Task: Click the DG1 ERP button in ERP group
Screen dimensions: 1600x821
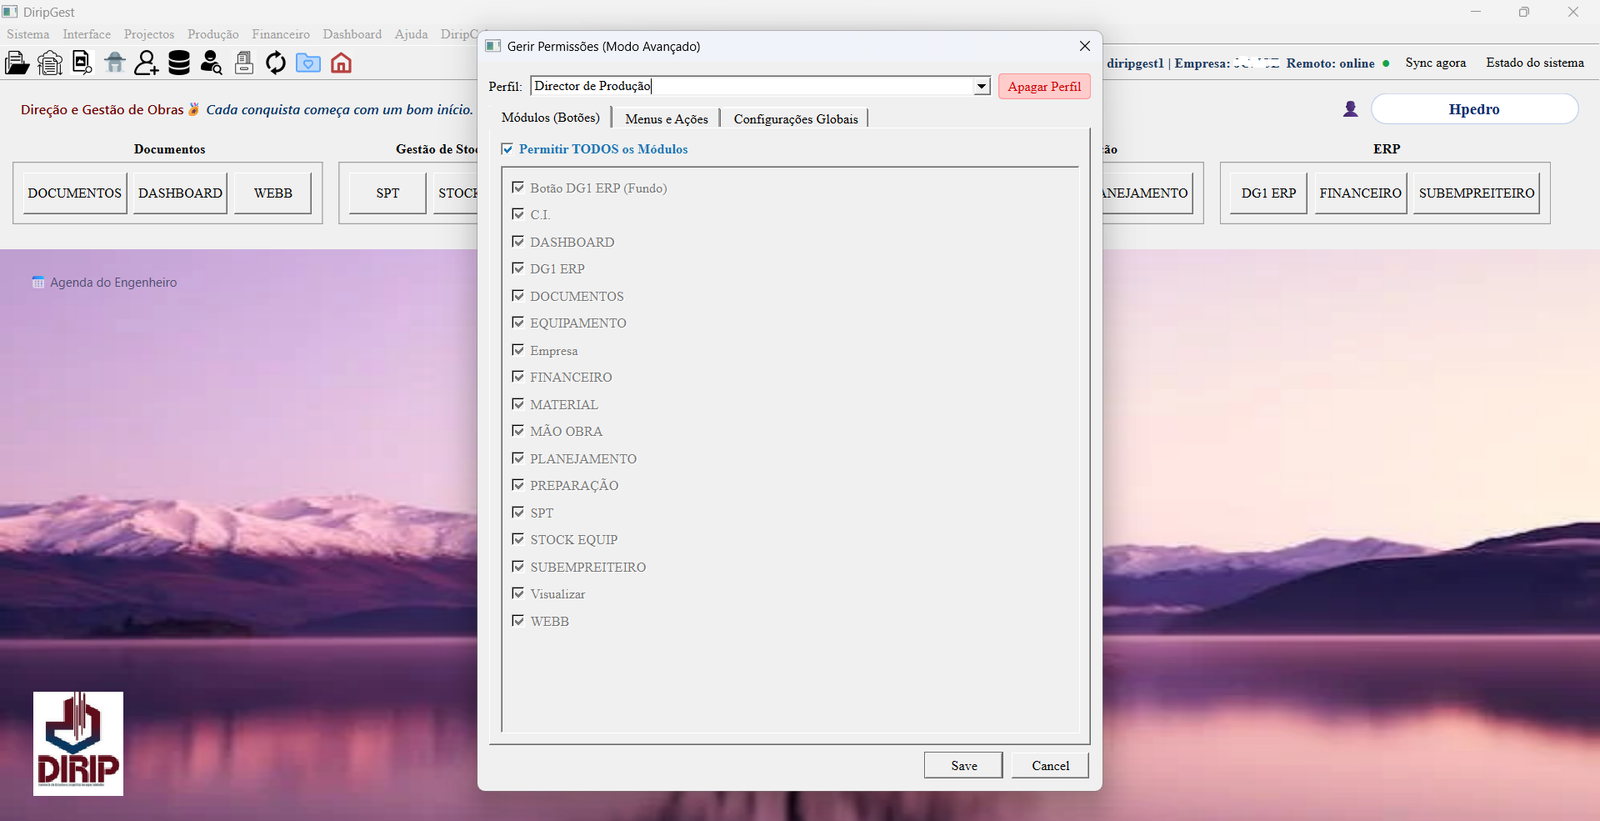Action: click(1268, 193)
